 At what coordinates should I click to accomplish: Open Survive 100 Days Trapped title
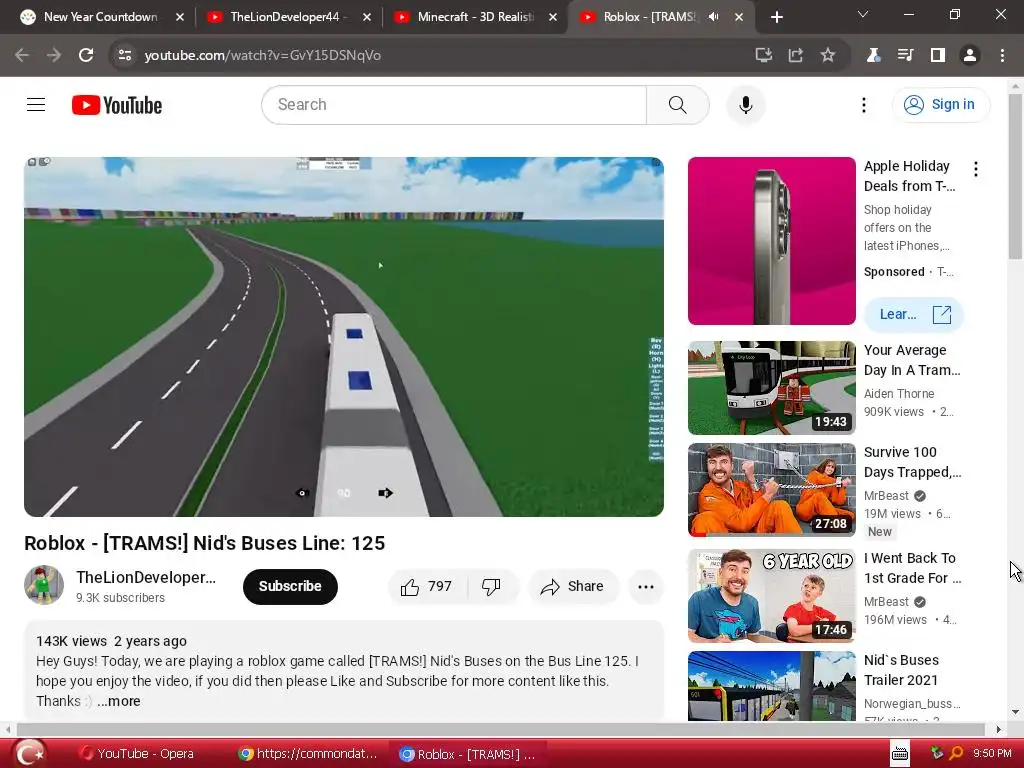(912, 462)
